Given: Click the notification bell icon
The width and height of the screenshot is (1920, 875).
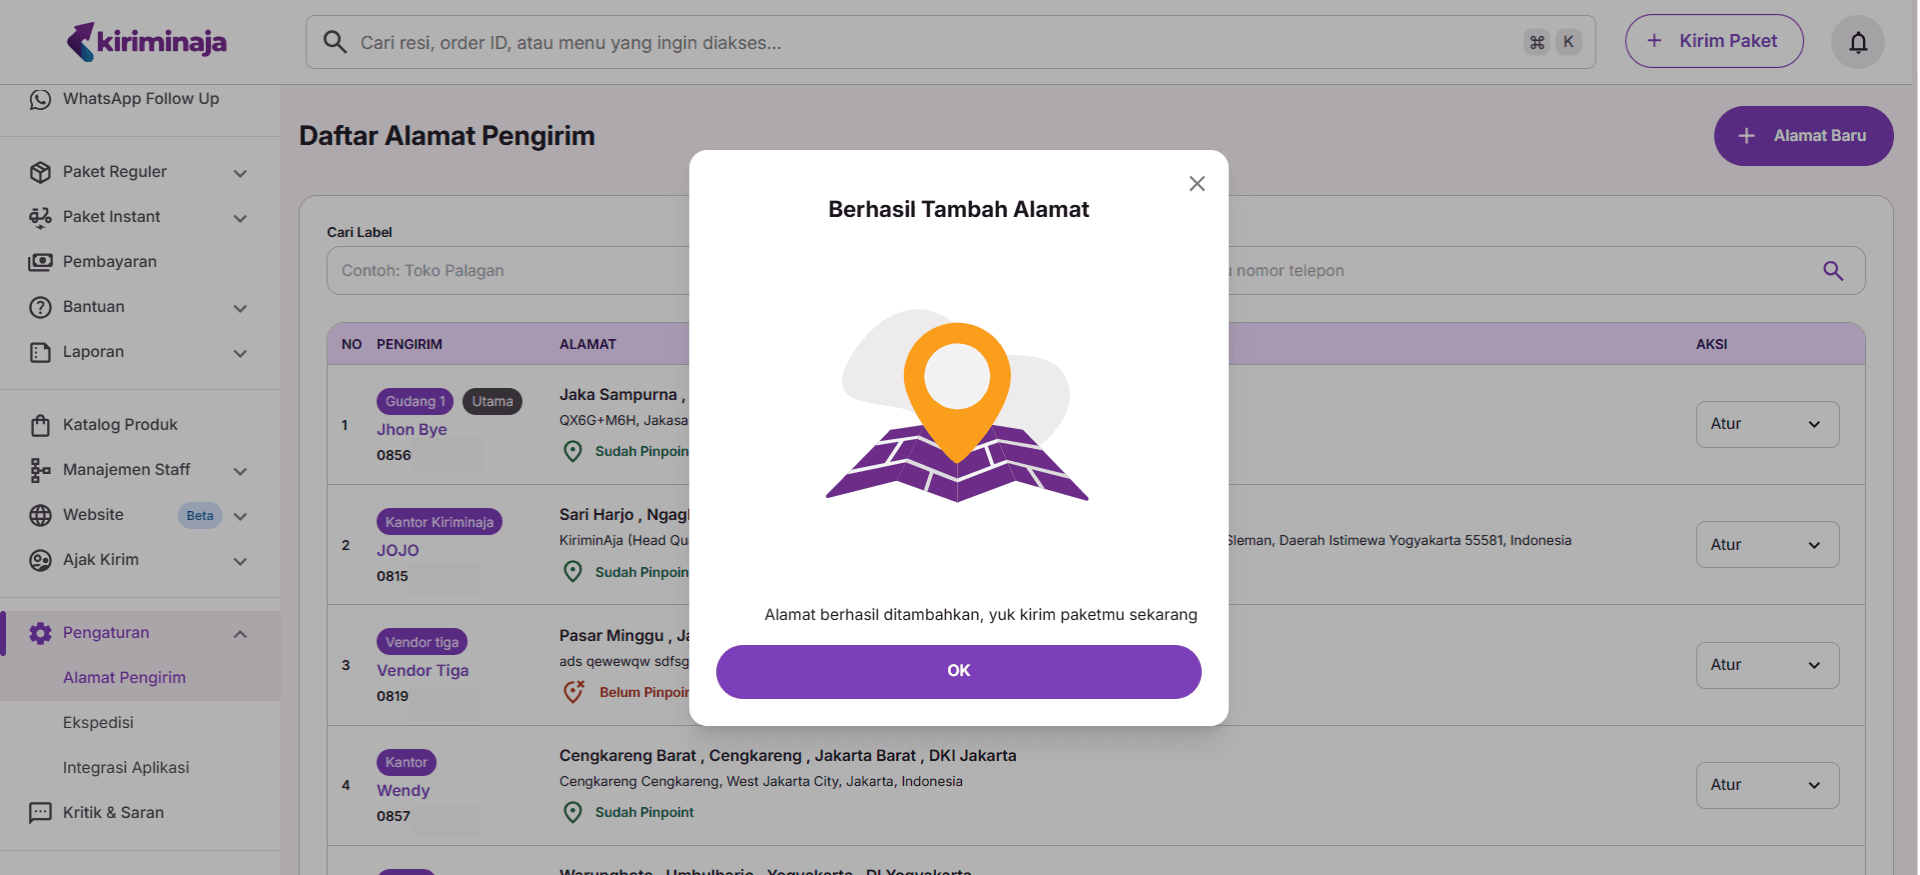Looking at the screenshot, I should (x=1857, y=42).
